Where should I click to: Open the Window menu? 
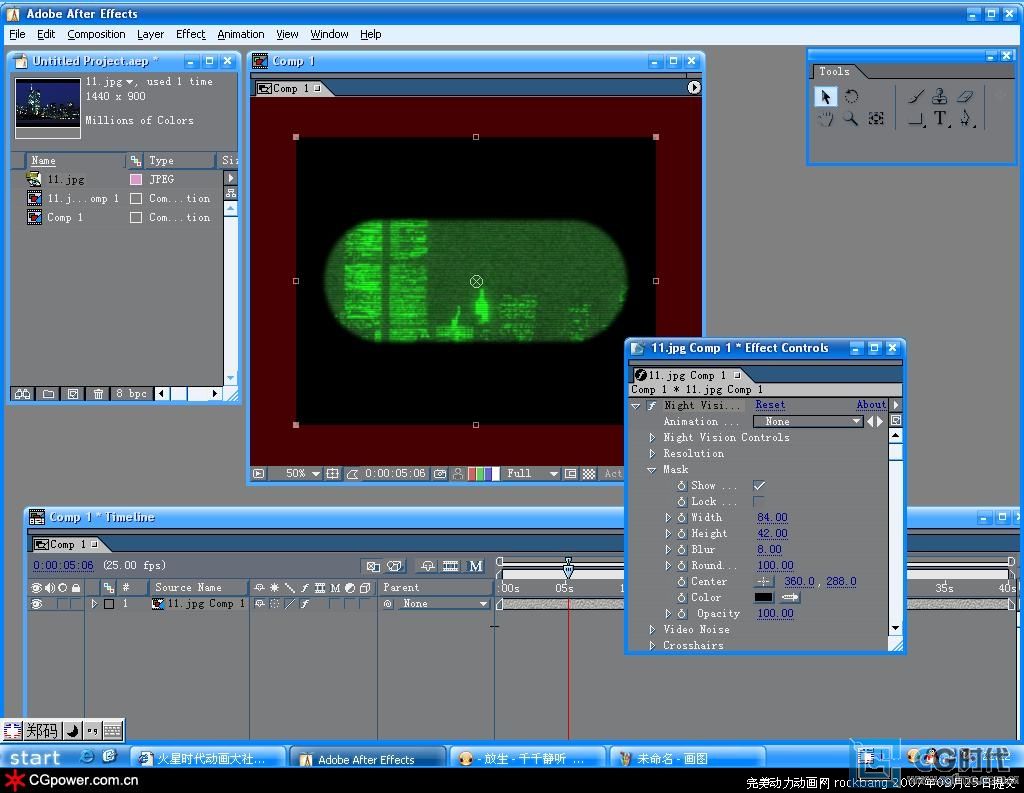coord(329,34)
